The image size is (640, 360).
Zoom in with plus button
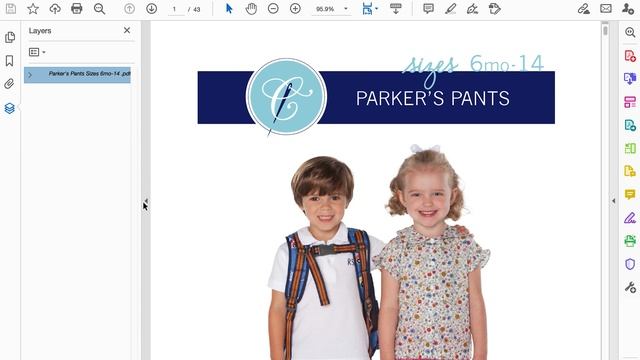pyautogui.click(x=295, y=9)
